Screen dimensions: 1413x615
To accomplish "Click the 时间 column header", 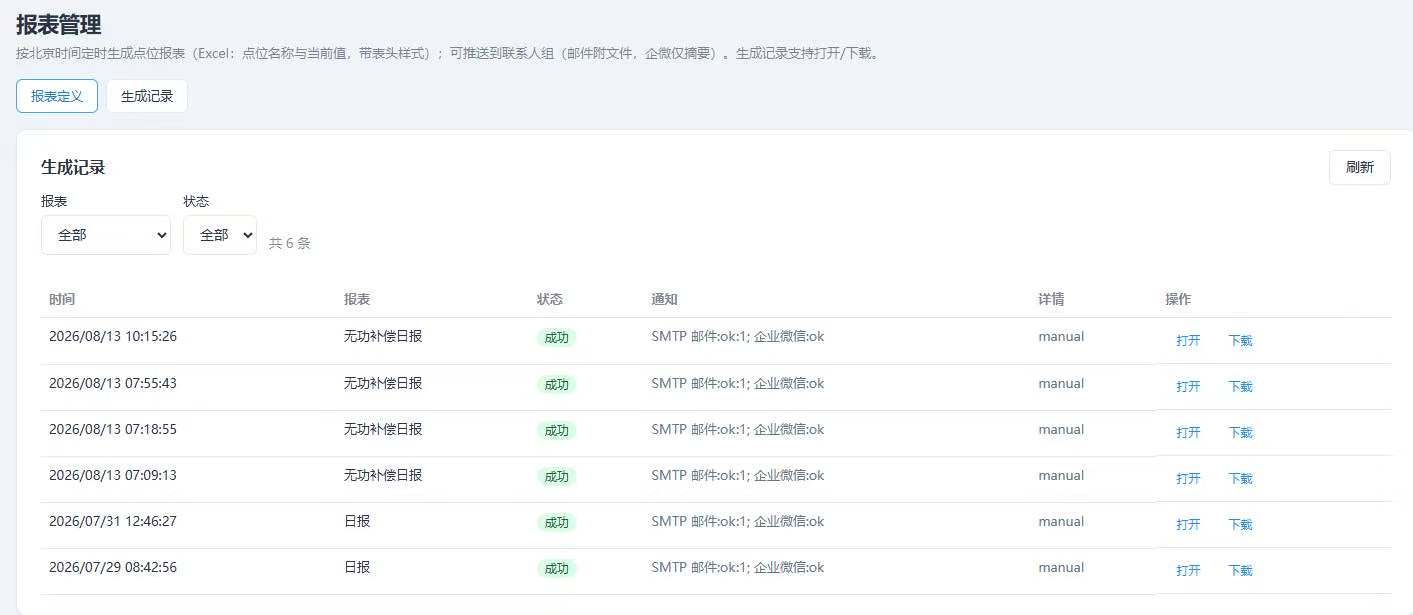I will click(62, 299).
